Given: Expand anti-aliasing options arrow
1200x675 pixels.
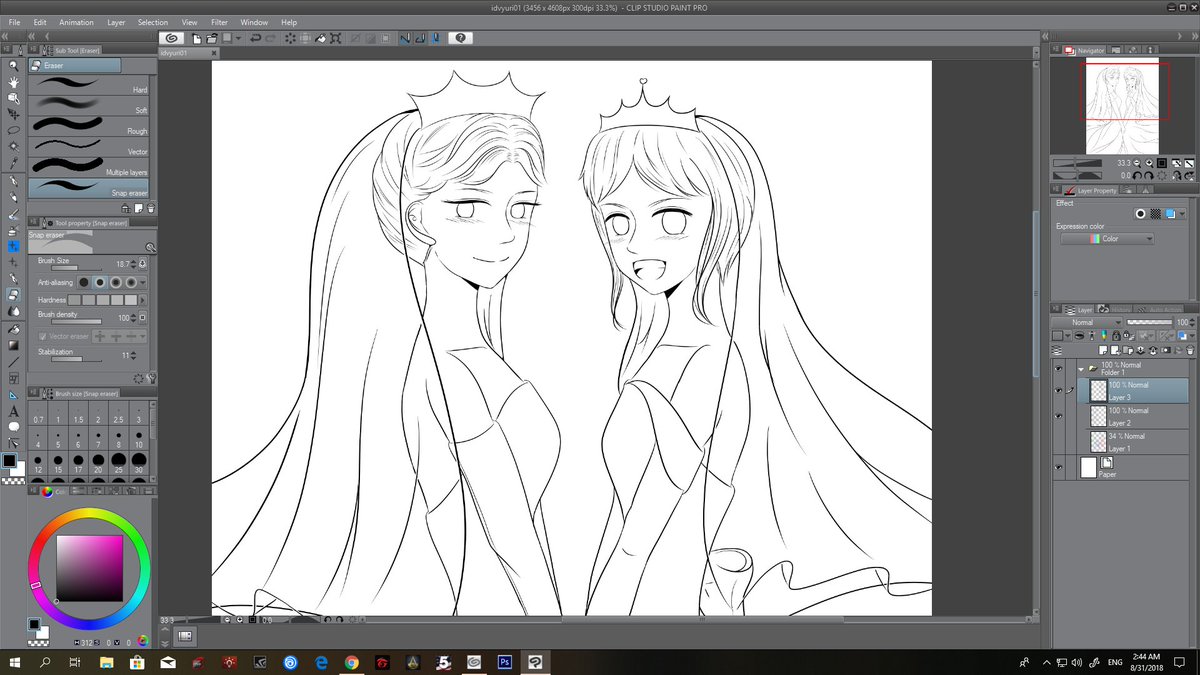Looking at the screenshot, I should [x=145, y=283].
